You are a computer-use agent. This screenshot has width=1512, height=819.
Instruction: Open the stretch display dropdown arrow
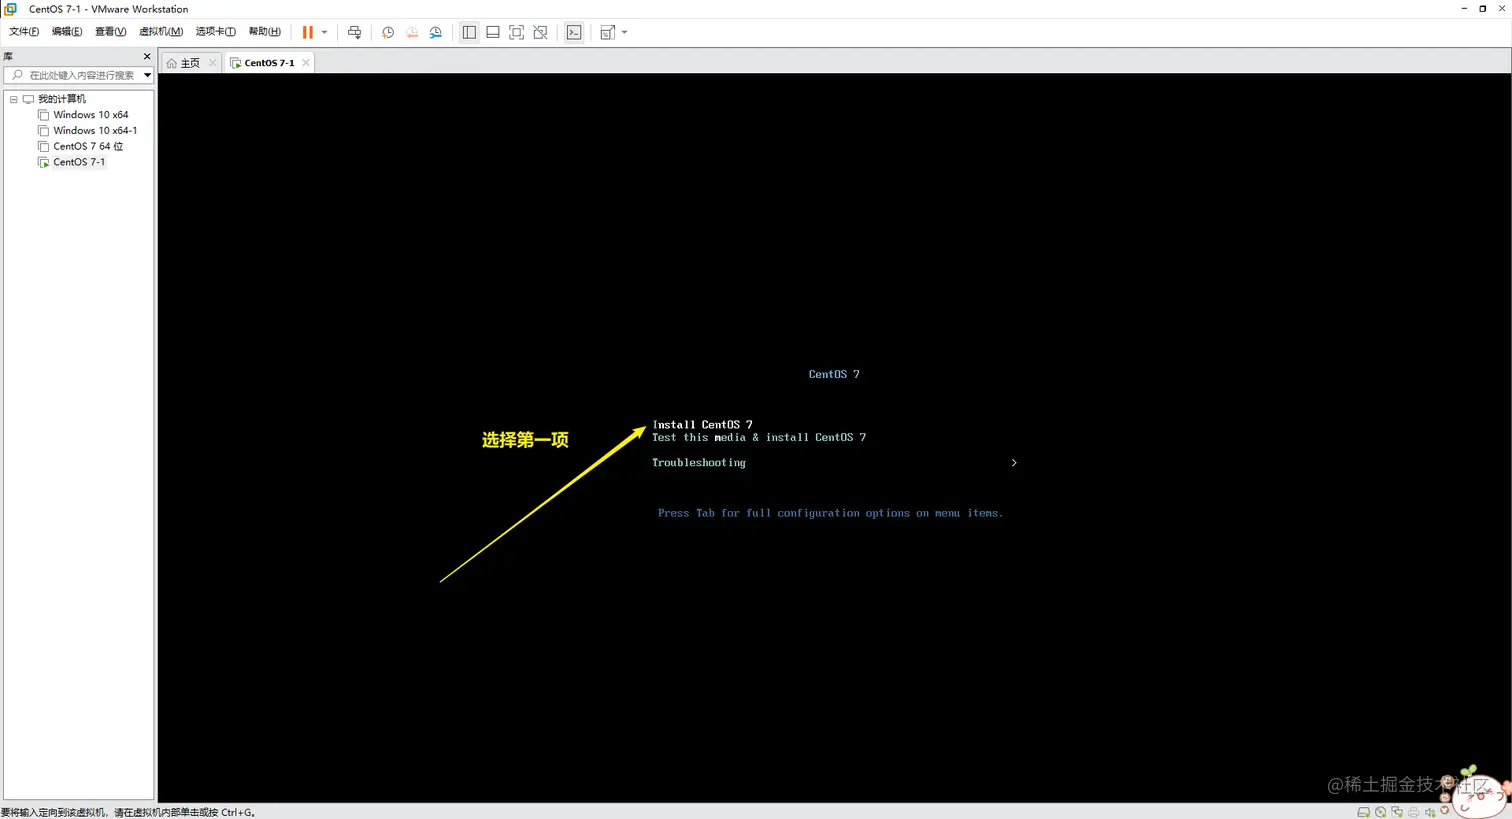(x=625, y=32)
